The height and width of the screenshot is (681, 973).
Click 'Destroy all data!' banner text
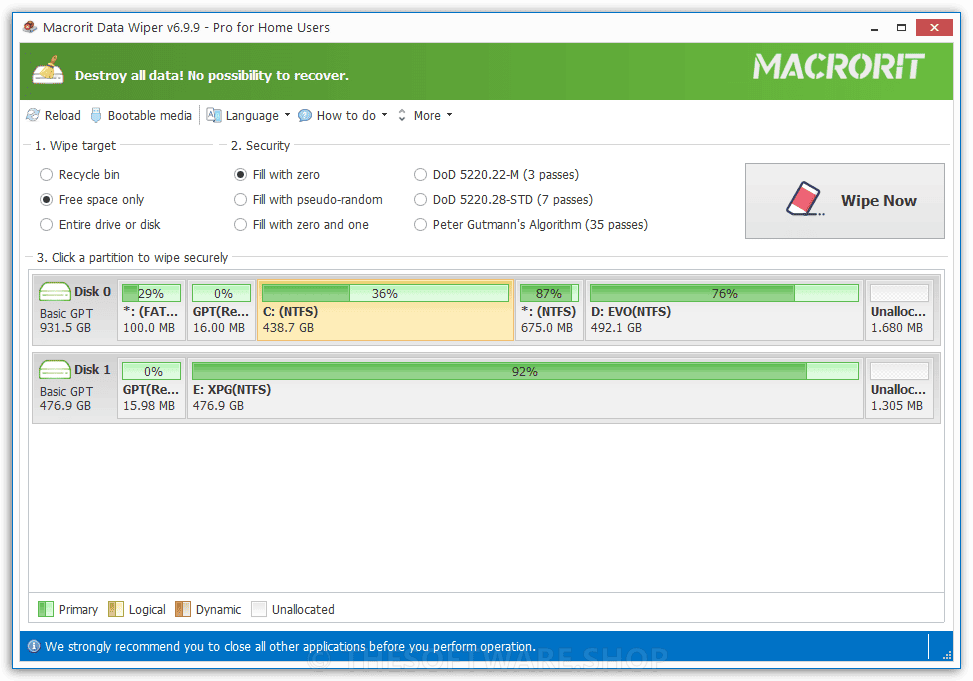(x=212, y=75)
